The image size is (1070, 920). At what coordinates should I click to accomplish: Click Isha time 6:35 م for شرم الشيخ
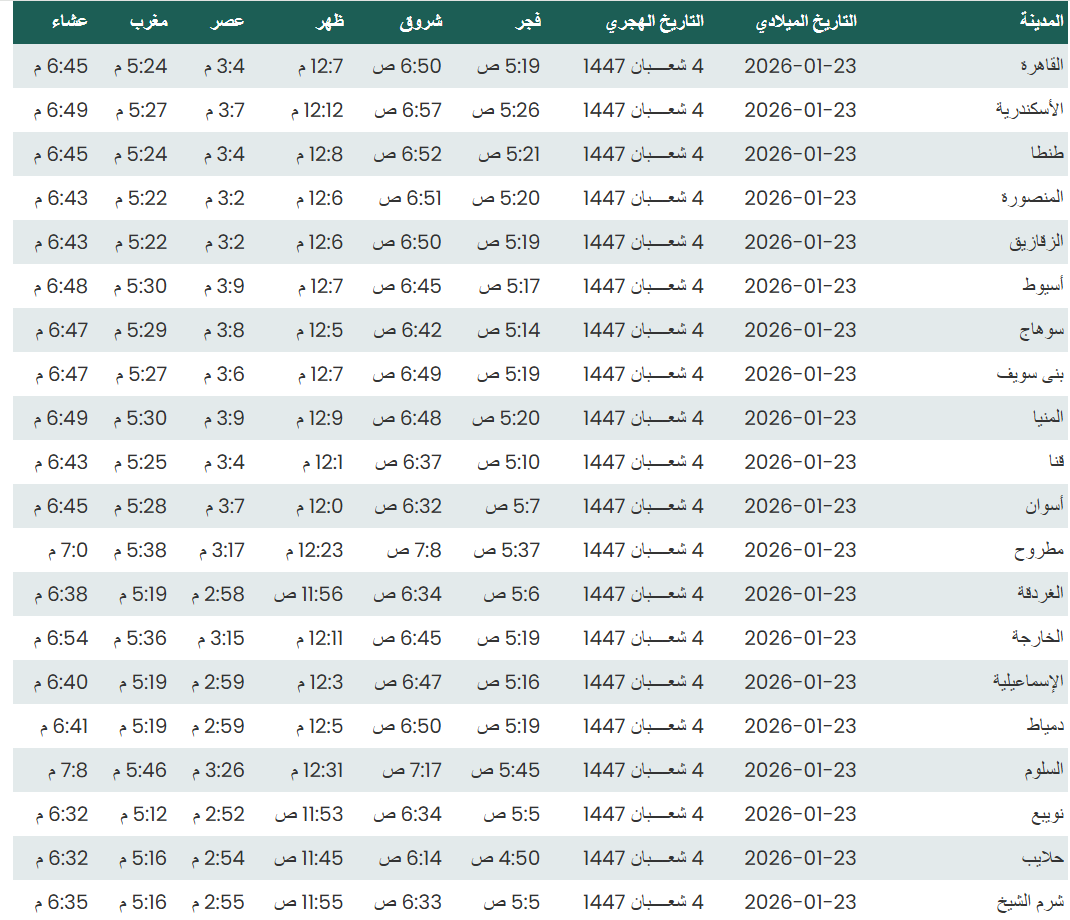coord(61,902)
